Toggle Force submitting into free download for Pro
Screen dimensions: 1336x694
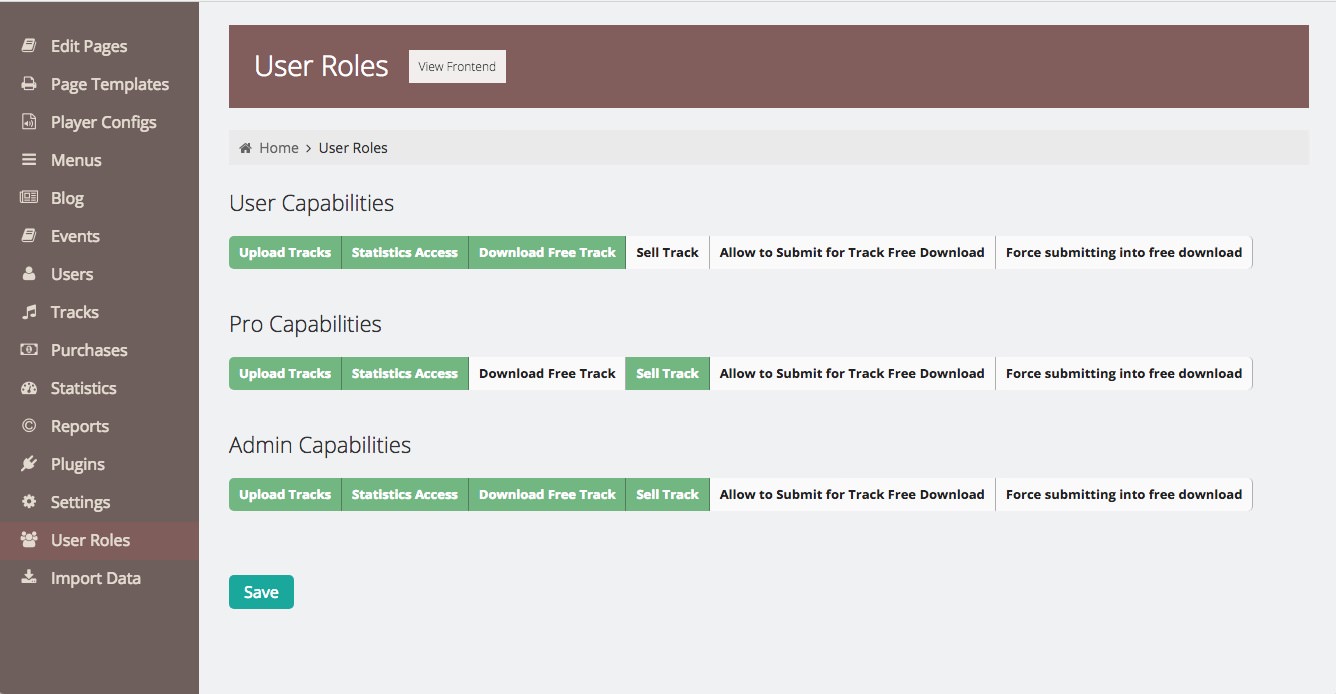(1123, 374)
